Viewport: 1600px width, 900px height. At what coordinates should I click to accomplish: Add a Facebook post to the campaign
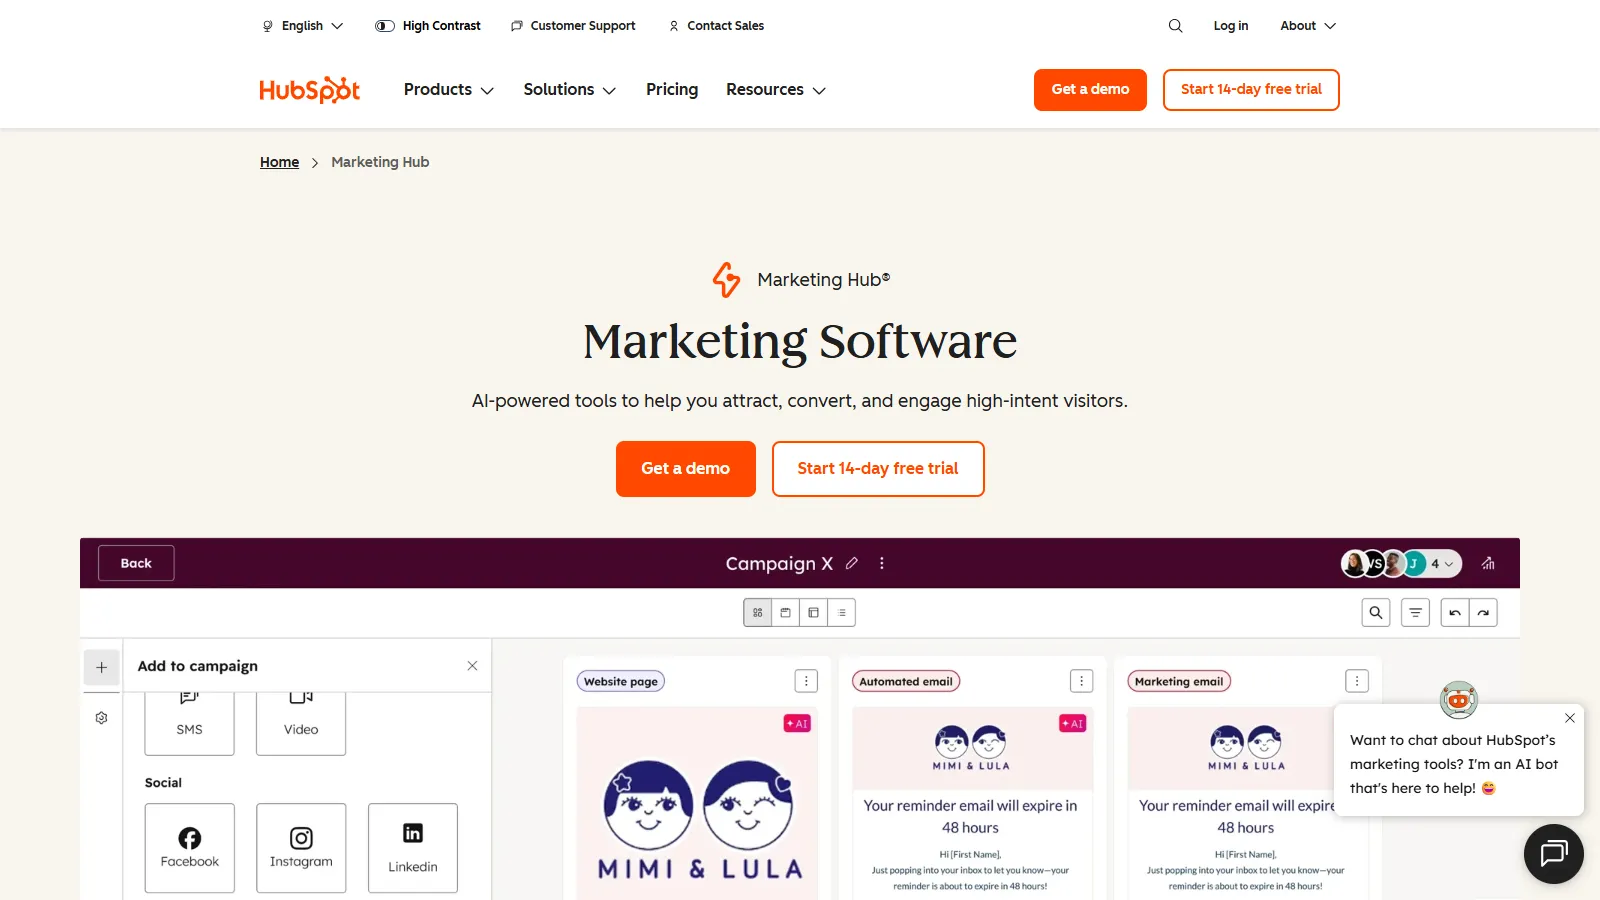tap(189, 848)
